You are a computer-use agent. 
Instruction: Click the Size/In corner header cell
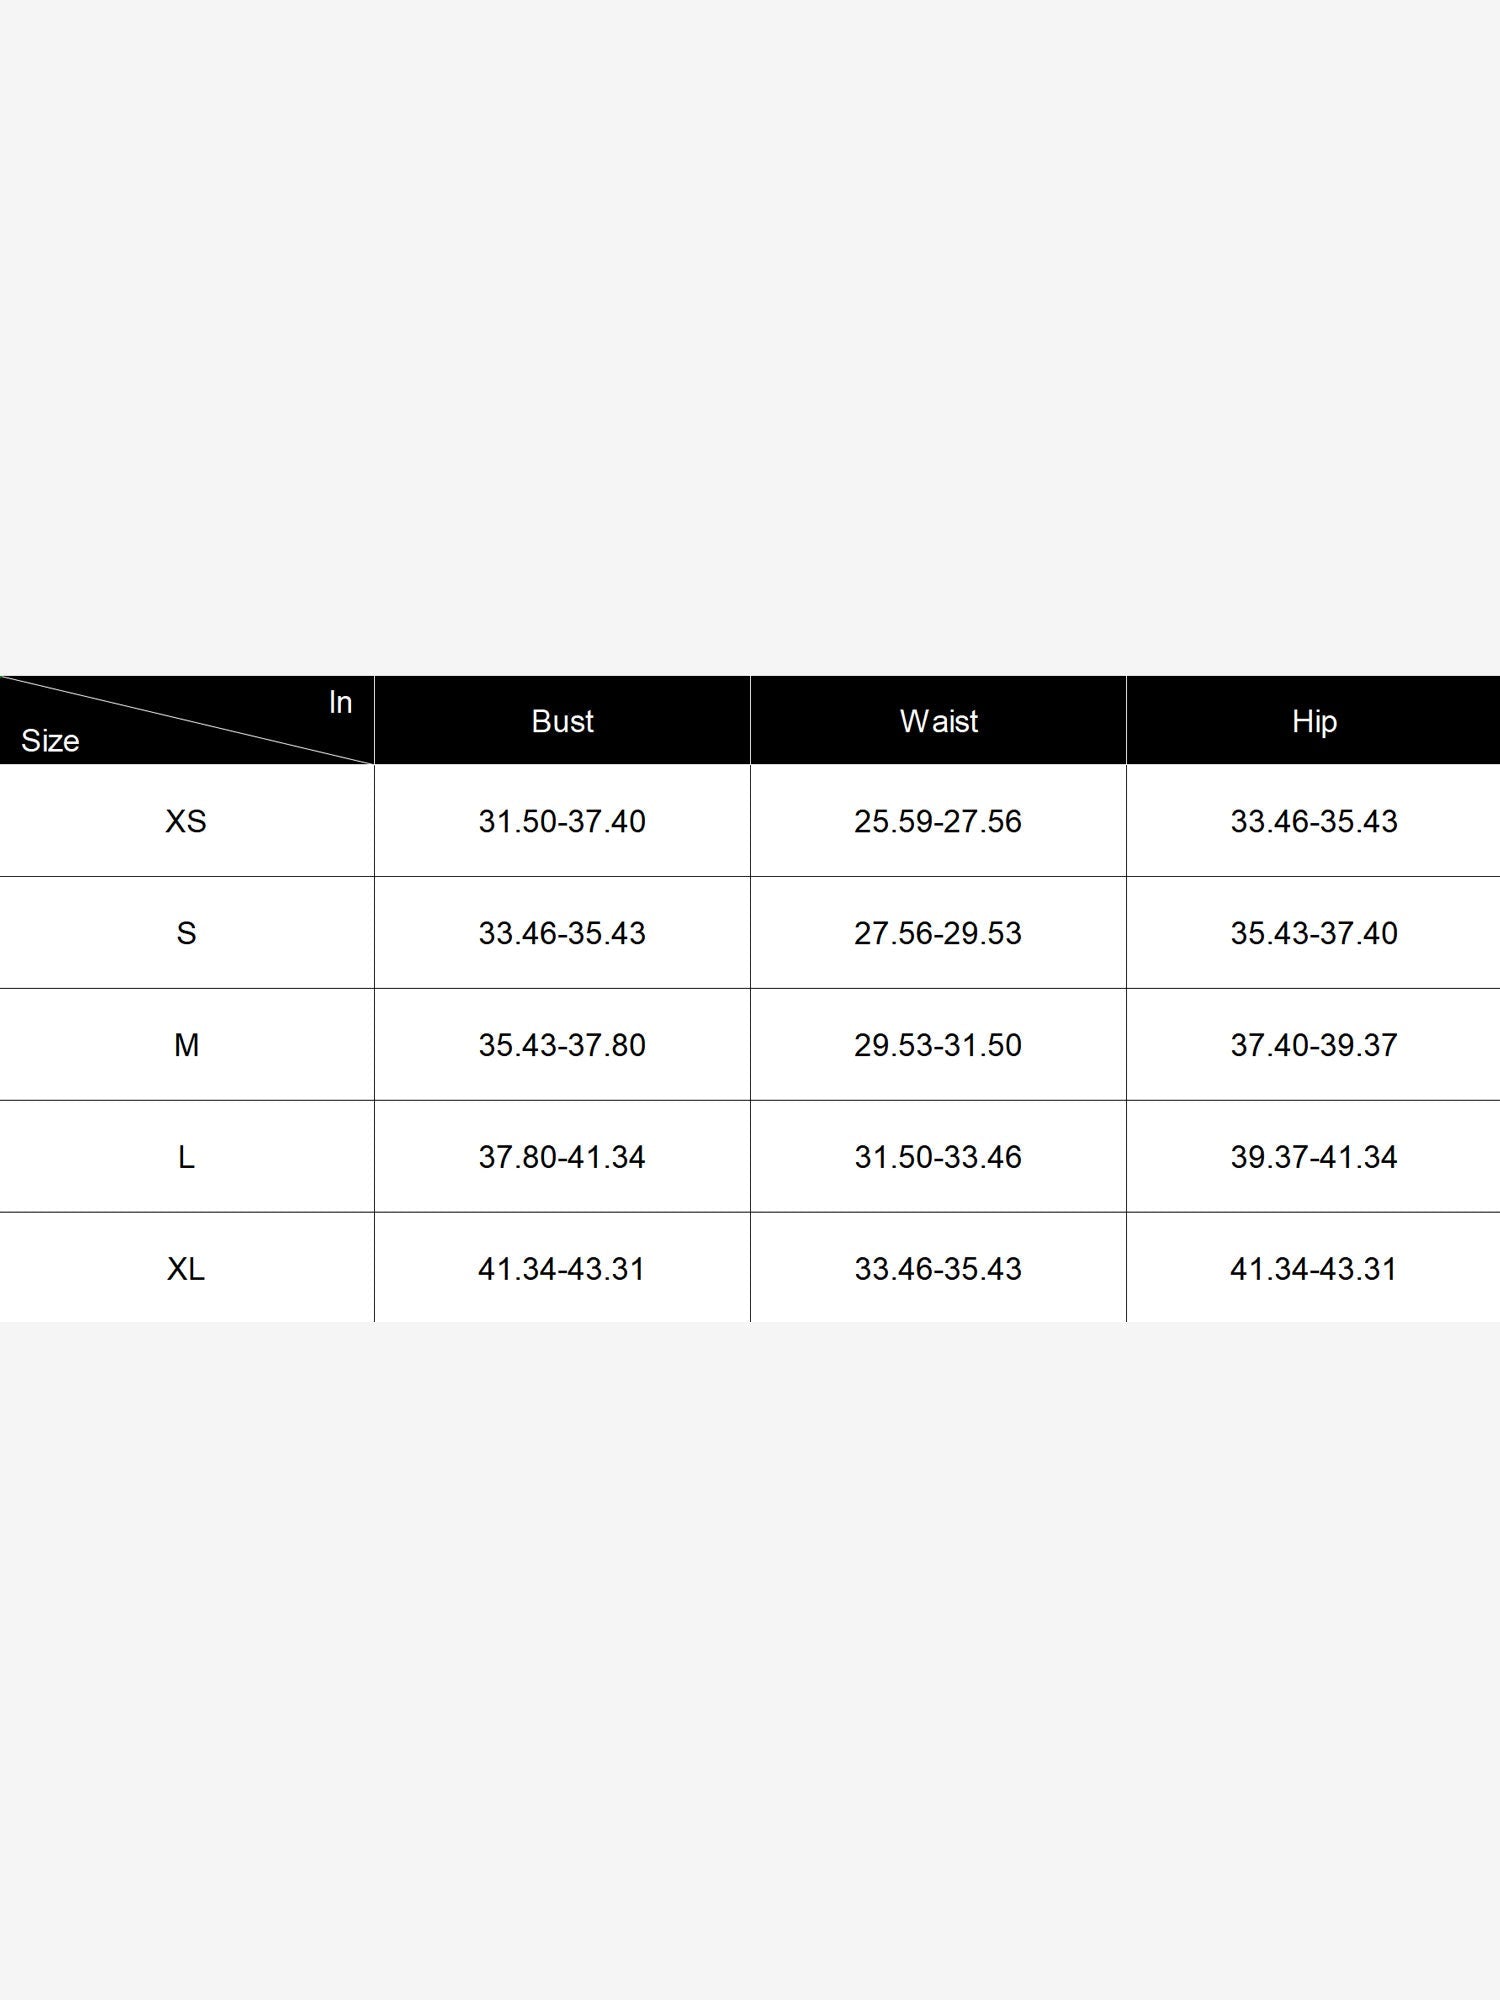(x=187, y=721)
